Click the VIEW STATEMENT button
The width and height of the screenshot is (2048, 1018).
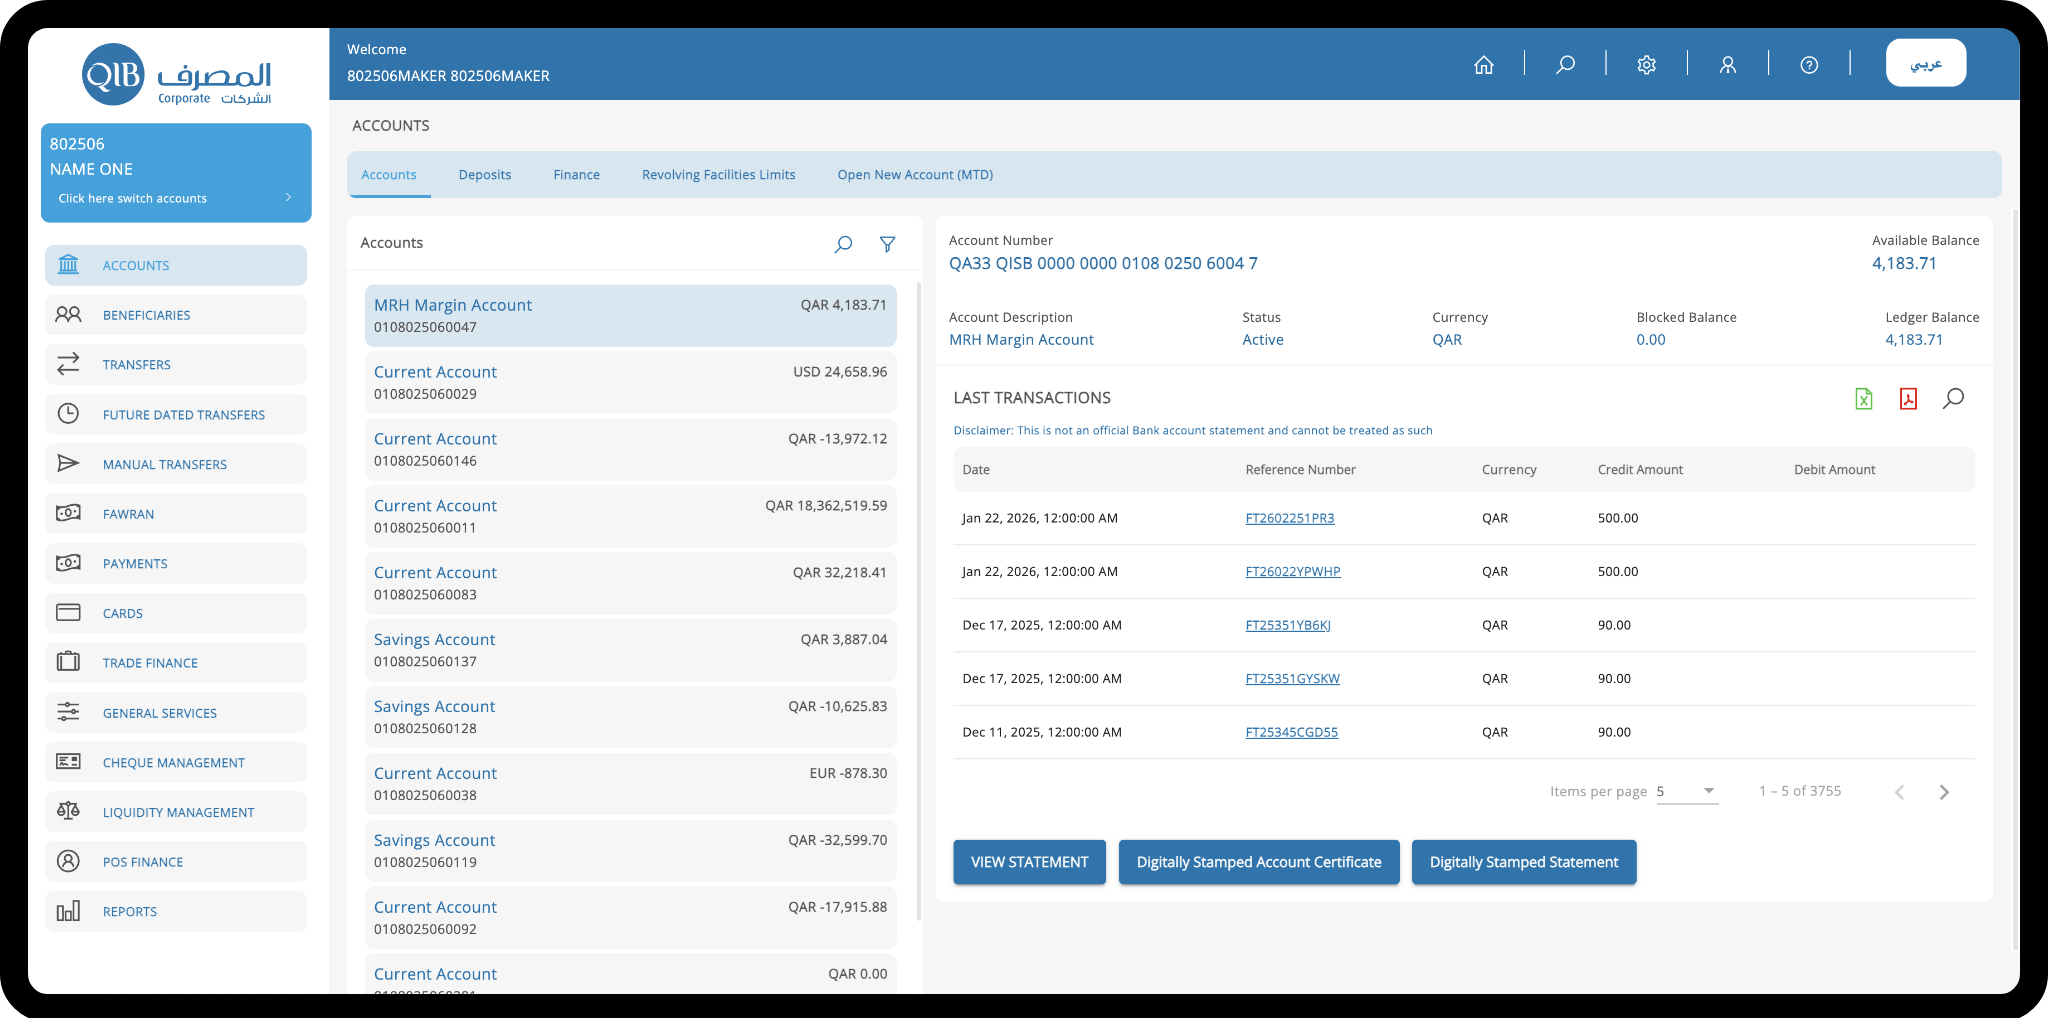click(x=1030, y=862)
